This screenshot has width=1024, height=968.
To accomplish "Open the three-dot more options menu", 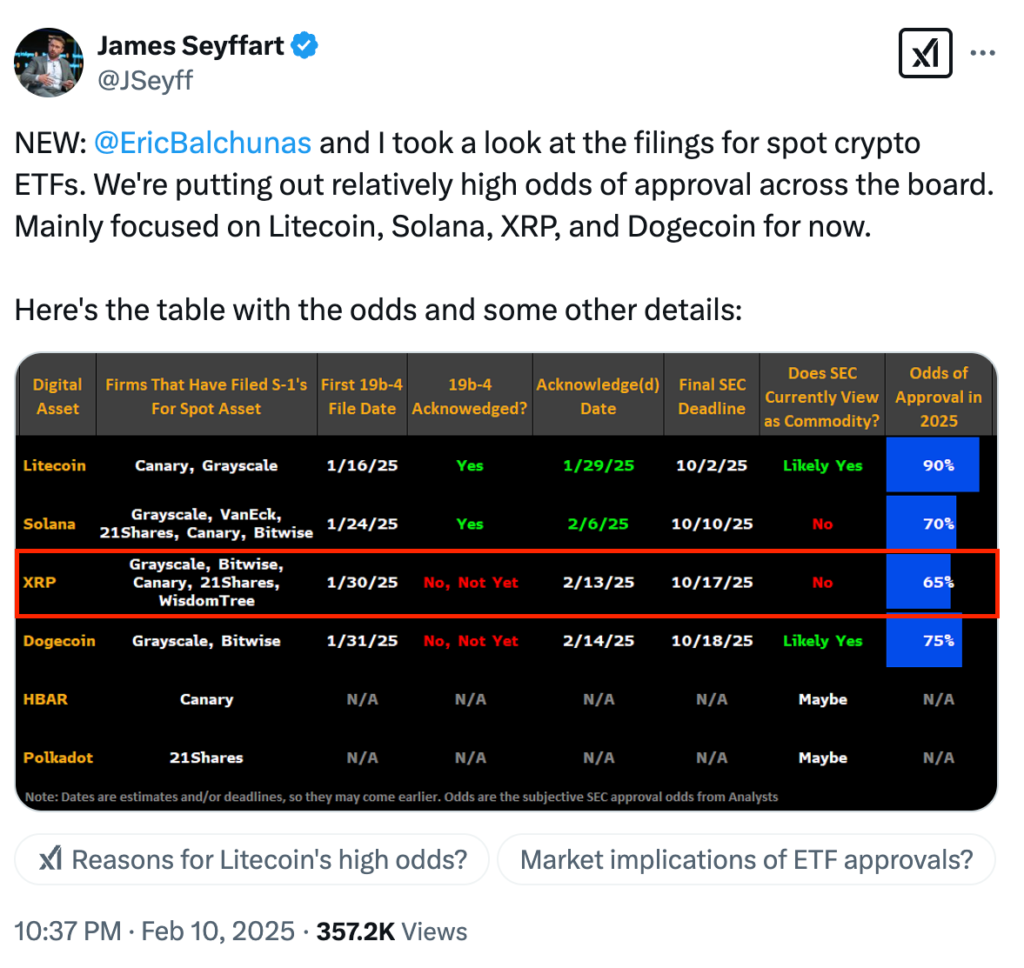I will point(984,52).
